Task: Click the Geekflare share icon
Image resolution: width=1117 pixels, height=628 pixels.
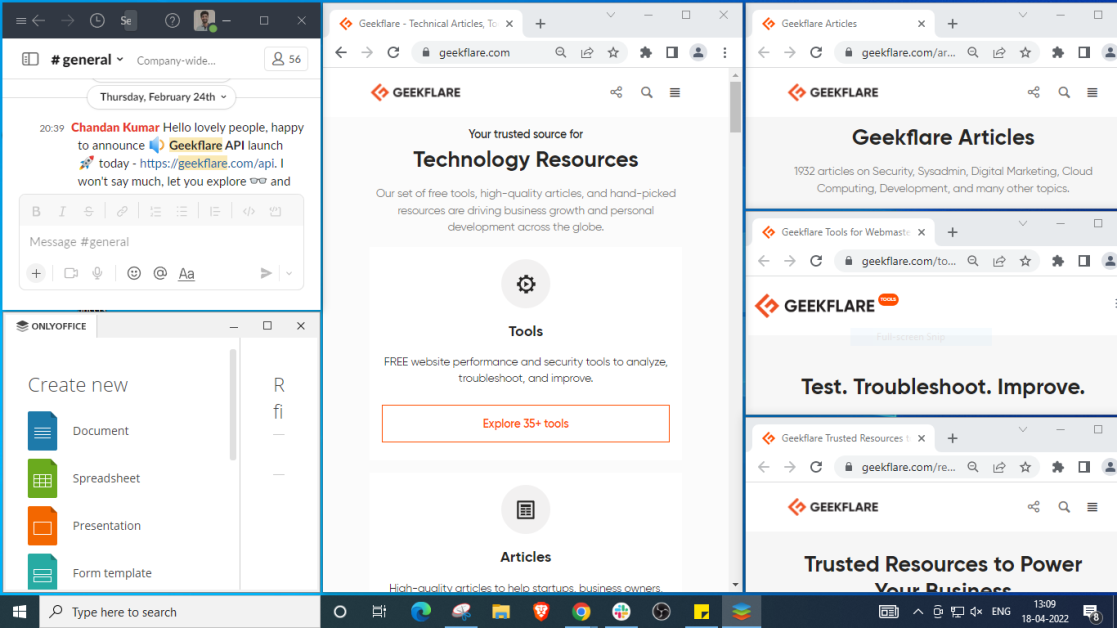Action: tap(615, 92)
